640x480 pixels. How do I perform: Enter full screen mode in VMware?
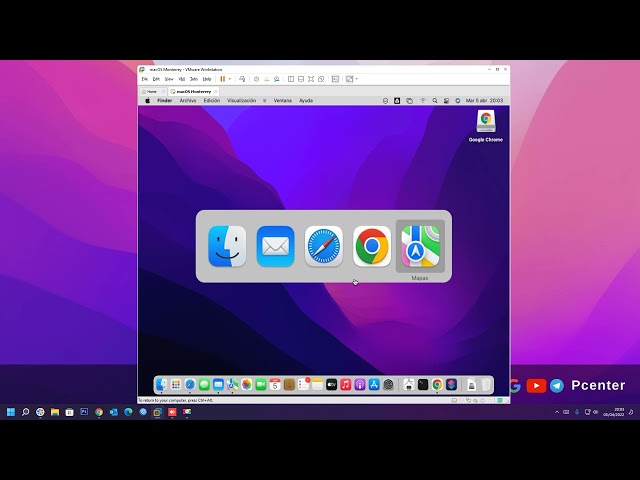(x=311, y=79)
